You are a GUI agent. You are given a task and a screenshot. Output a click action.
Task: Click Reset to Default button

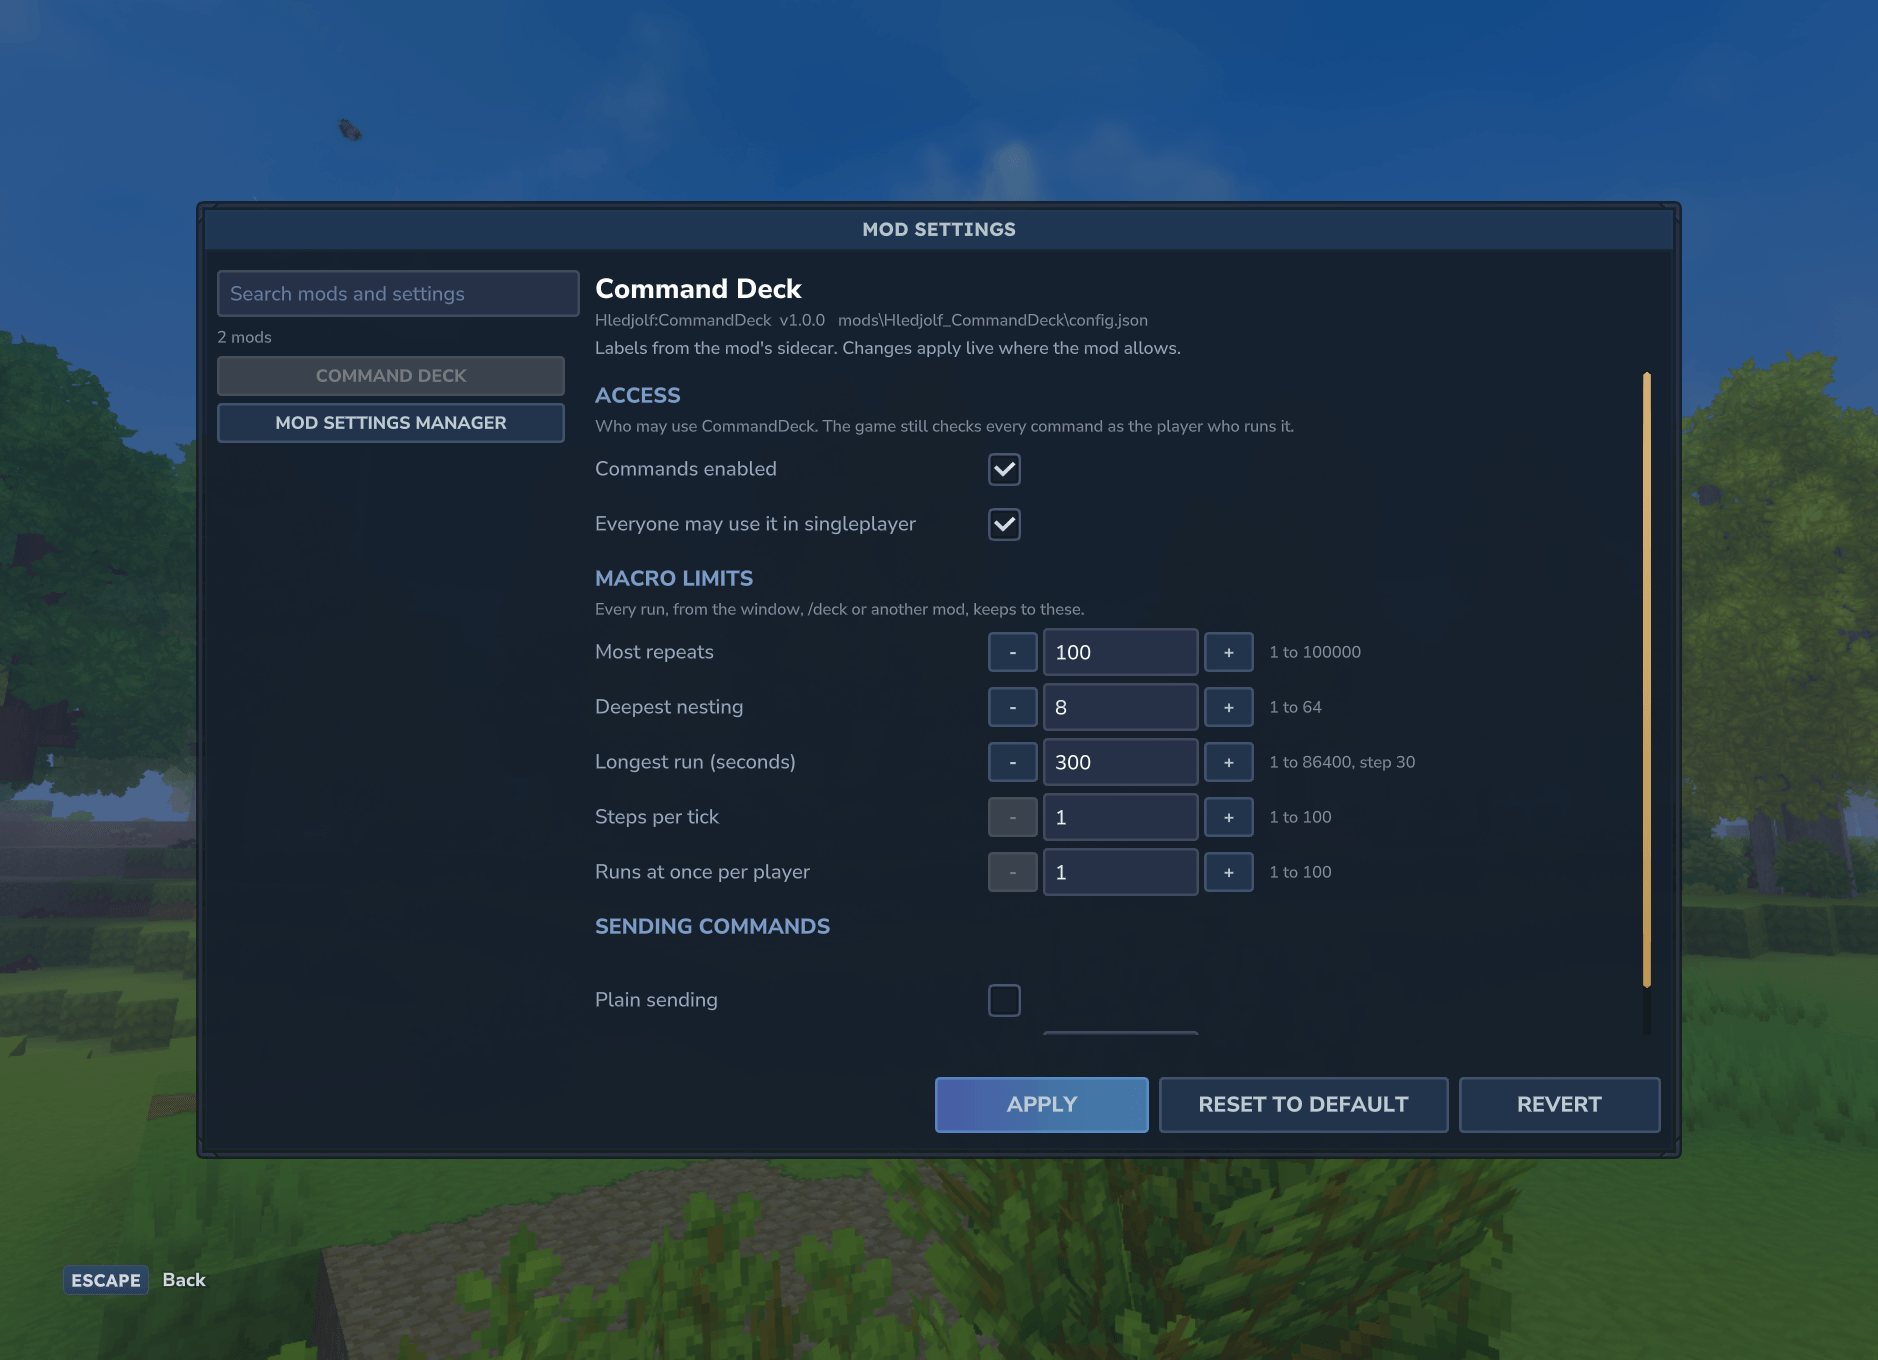pos(1303,1105)
